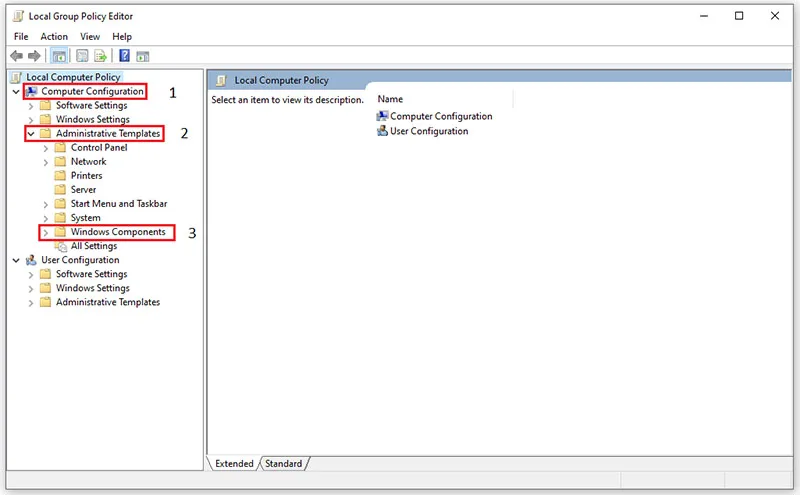This screenshot has height=495, width=800.
Task: Select Computer Configuration text in right pane
Action: click(441, 116)
